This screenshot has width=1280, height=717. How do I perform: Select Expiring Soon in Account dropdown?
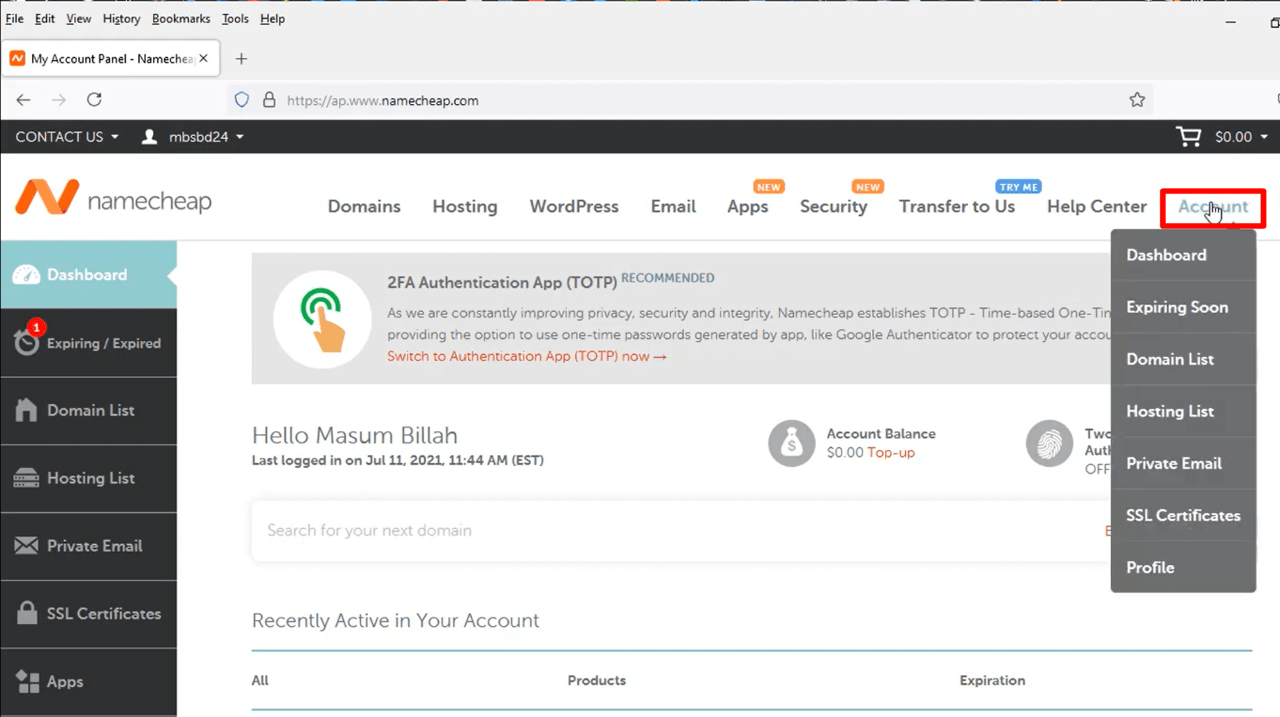pos(1183,307)
